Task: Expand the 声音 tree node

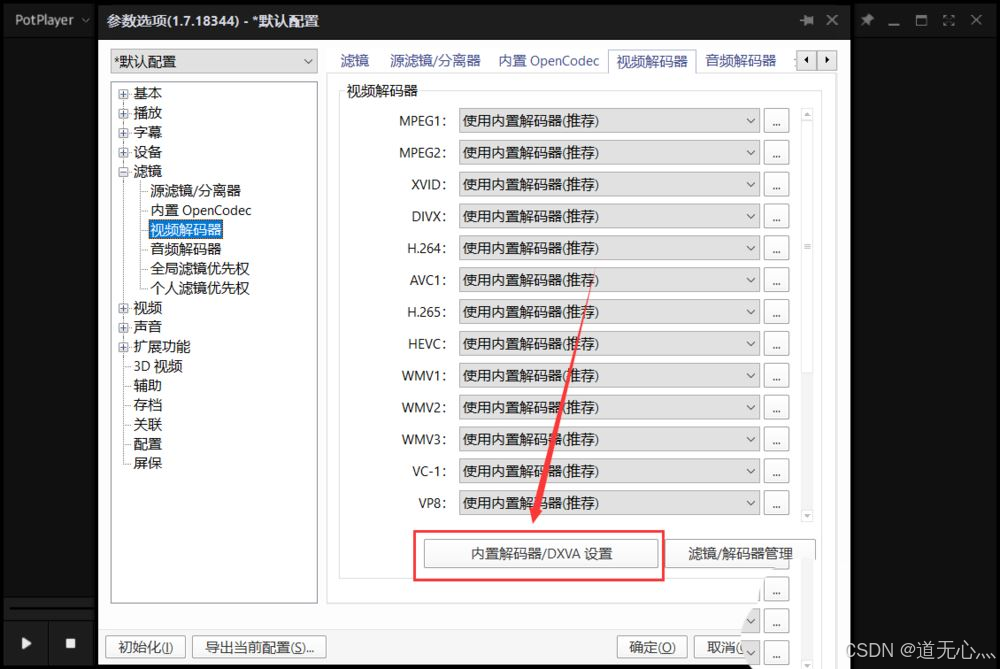Action: tap(123, 327)
